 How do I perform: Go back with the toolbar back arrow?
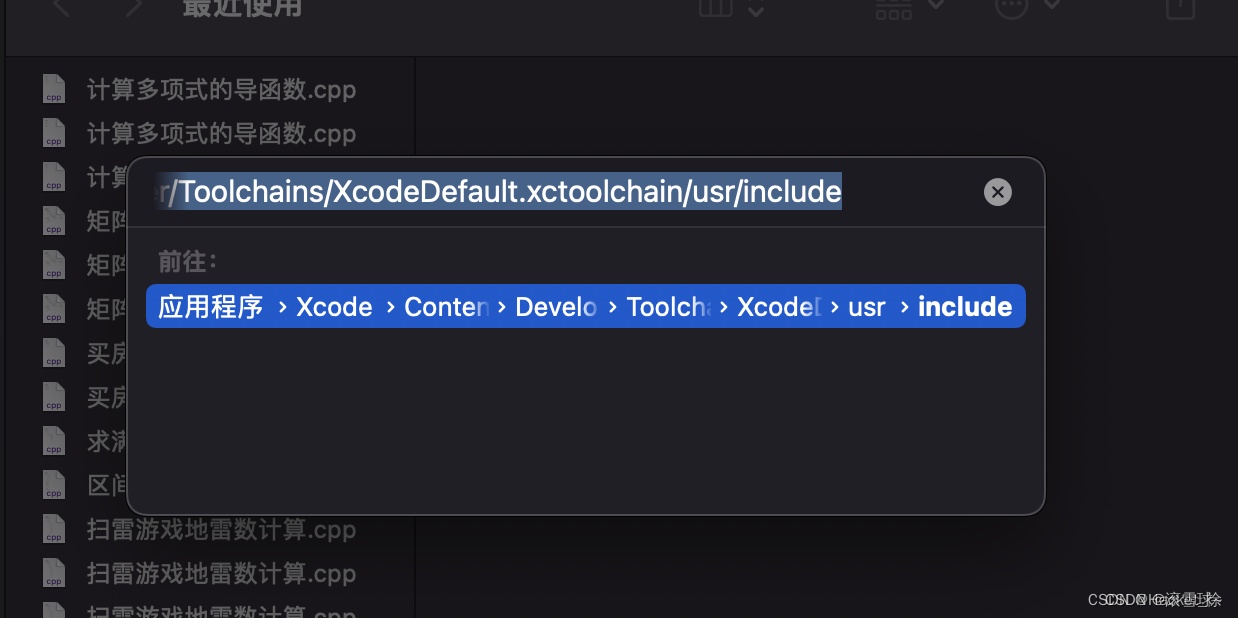point(61,8)
